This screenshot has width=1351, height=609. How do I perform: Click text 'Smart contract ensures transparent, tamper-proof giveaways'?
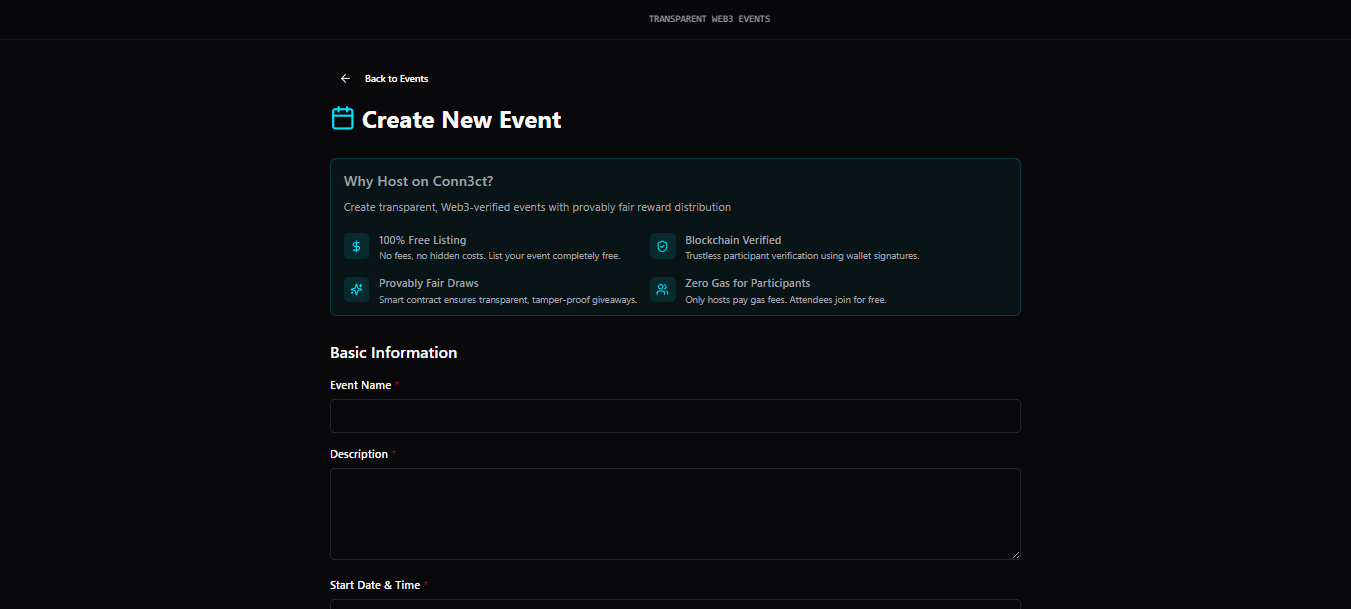[x=508, y=300]
